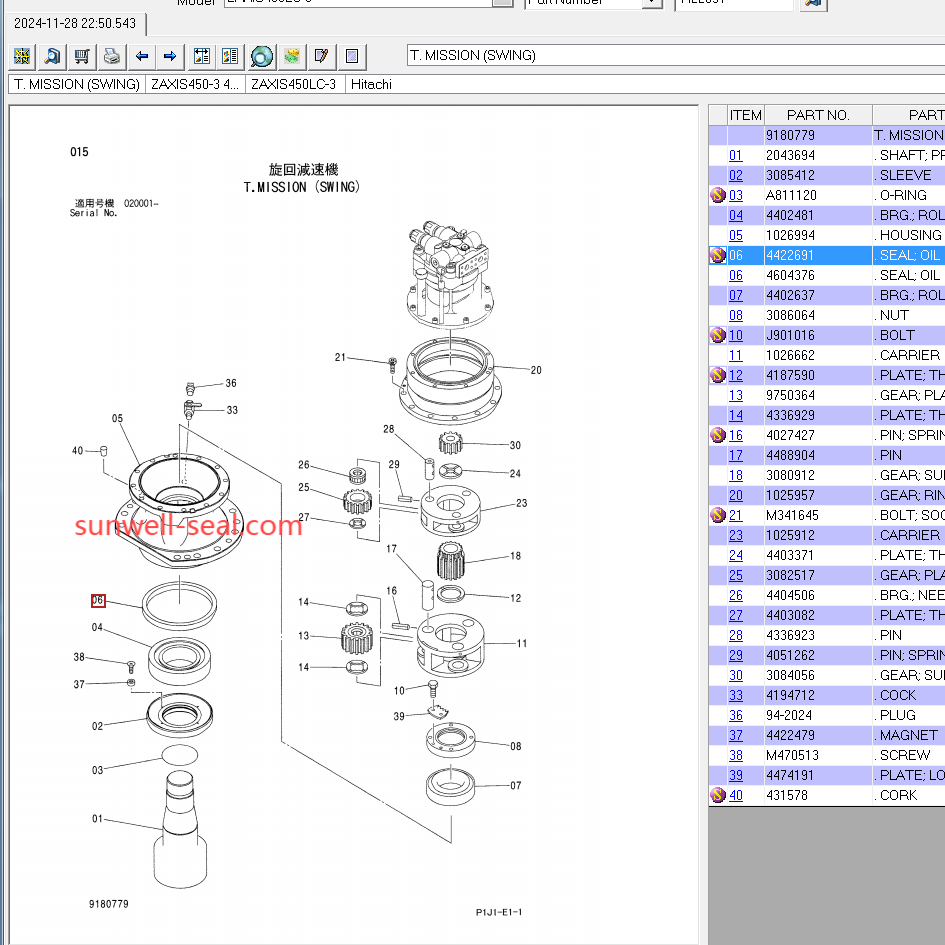The height and width of the screenshot is (945, 945).
Task: Click the shopping cart toolbar icon
Action: (82, 56)
